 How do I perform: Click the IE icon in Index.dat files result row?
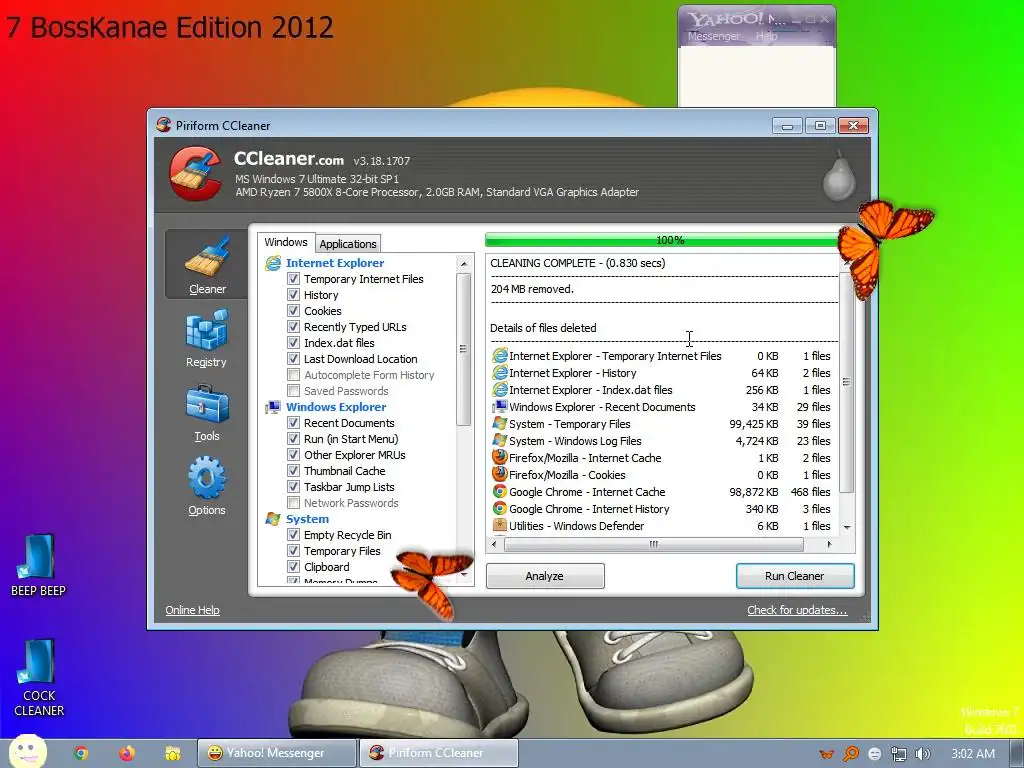click(500, 389)
